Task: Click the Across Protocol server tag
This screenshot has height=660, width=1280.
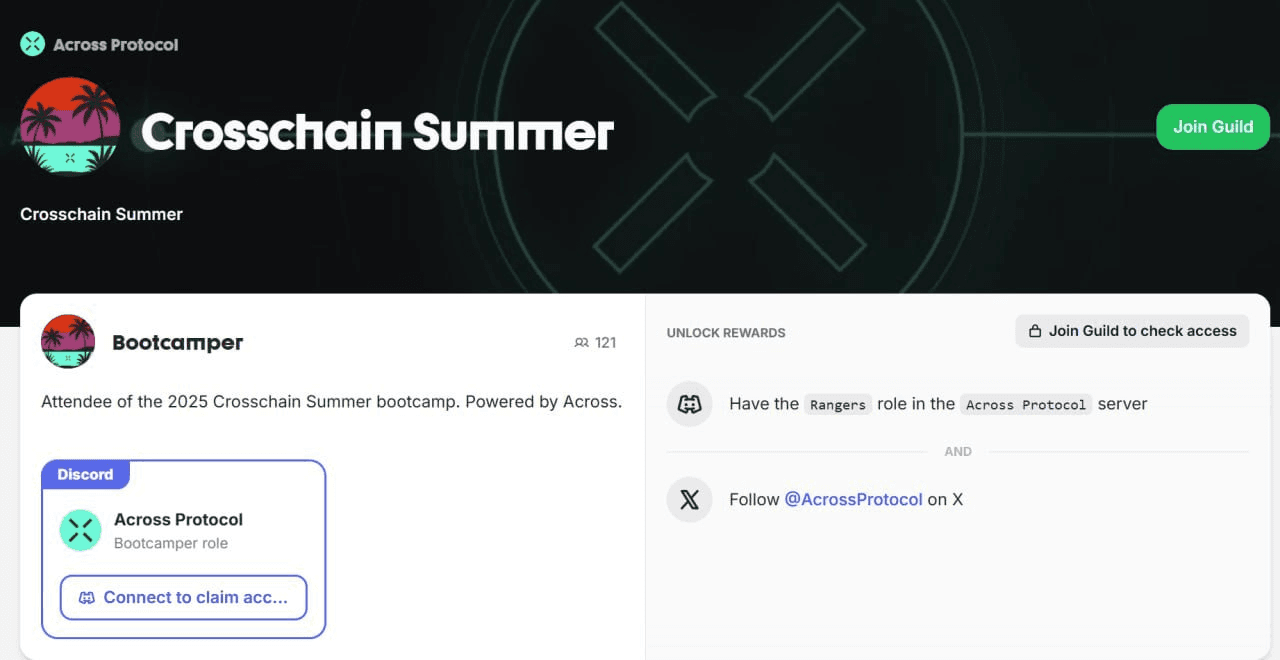Action: pyautogui.click(x=1026, y=404)
